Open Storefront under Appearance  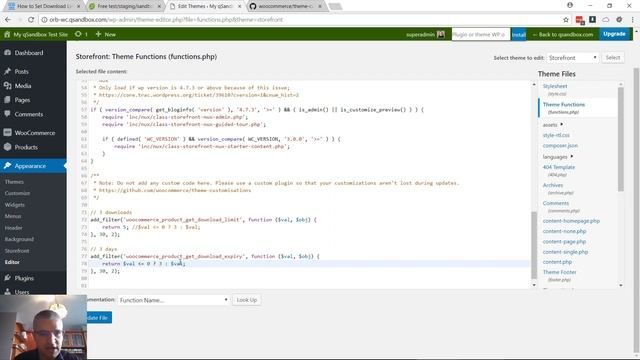(17, 251)
